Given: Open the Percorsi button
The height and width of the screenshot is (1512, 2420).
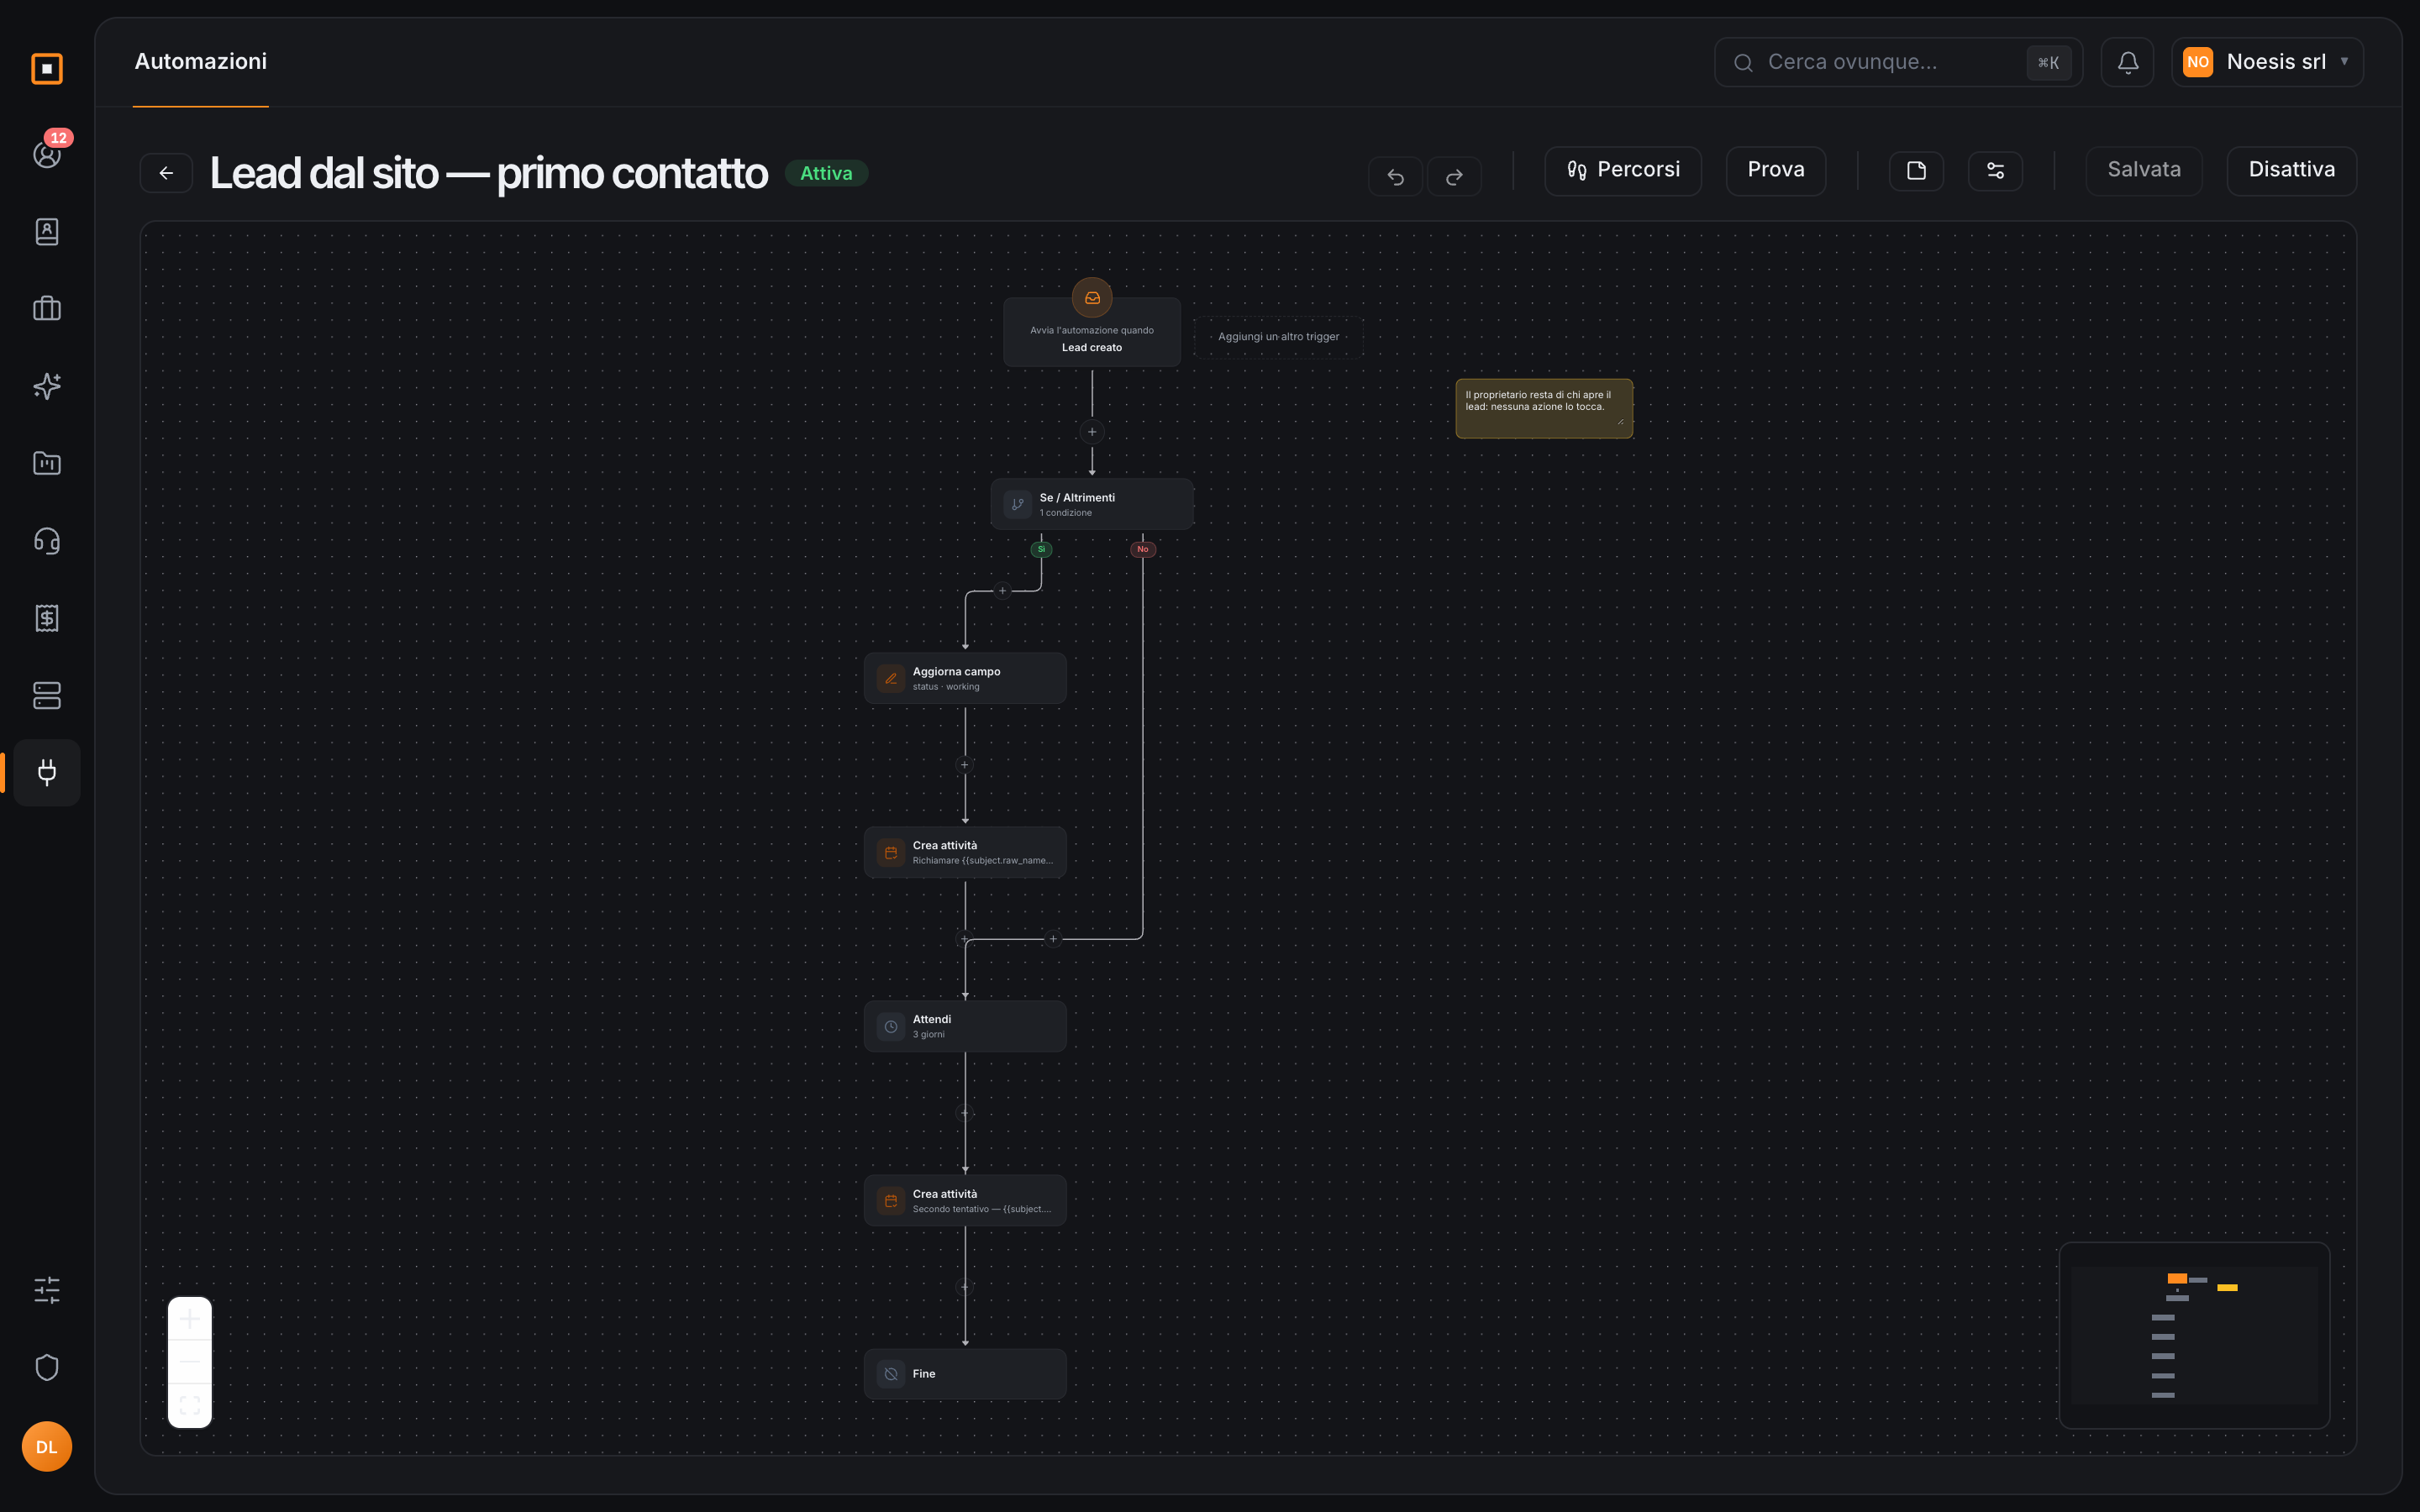Looking at the screenshot, I should click(x=1623, y=171).
